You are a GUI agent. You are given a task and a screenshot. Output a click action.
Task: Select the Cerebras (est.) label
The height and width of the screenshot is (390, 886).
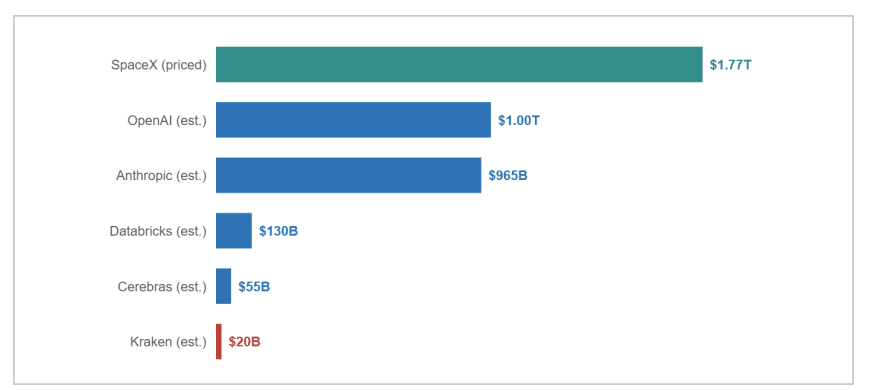(162, 287)
